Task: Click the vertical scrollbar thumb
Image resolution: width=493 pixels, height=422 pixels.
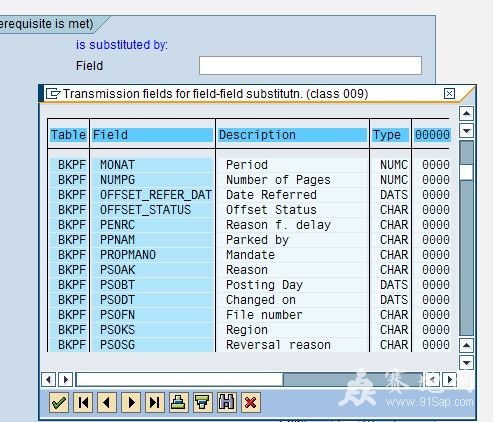Action: coord(466,173)
